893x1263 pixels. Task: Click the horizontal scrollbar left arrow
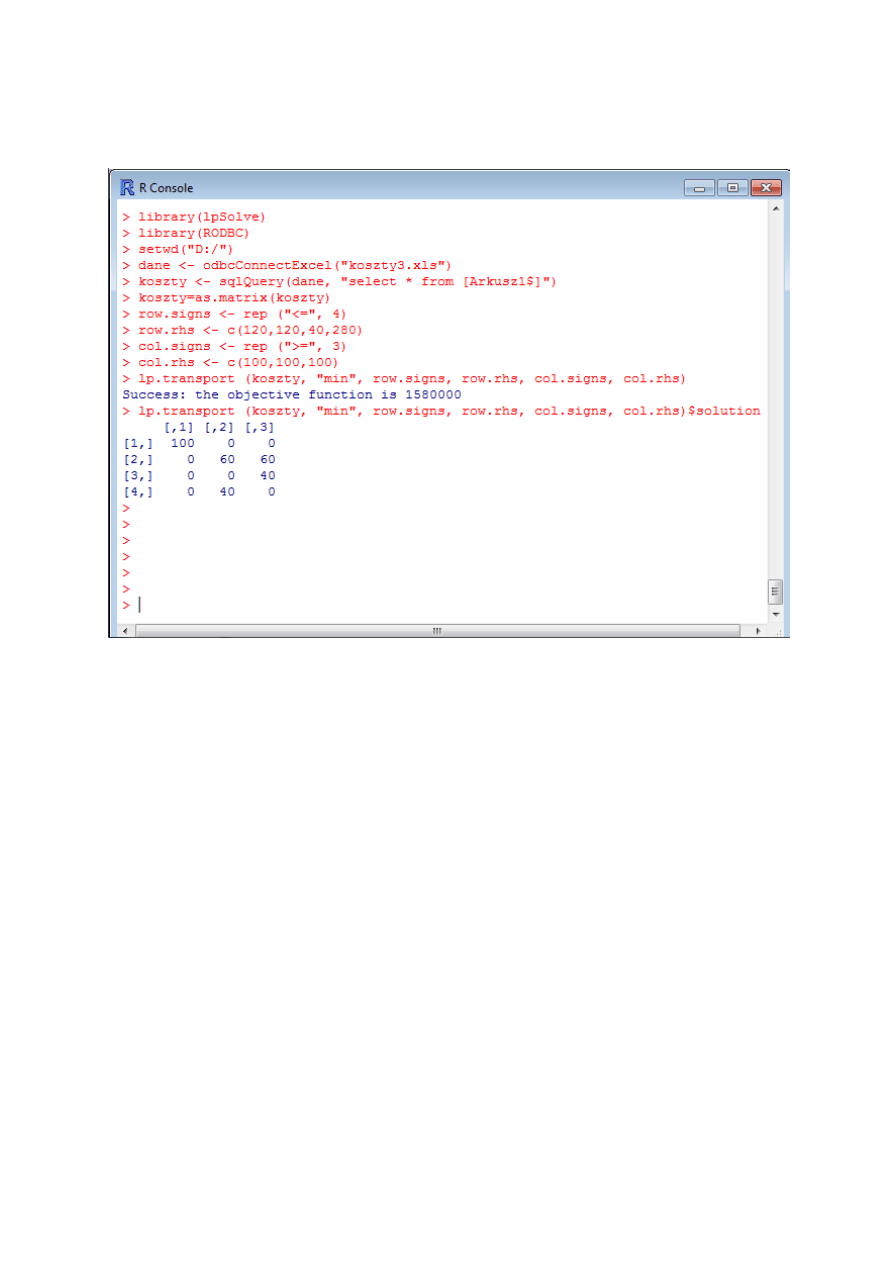pos(126,631)
